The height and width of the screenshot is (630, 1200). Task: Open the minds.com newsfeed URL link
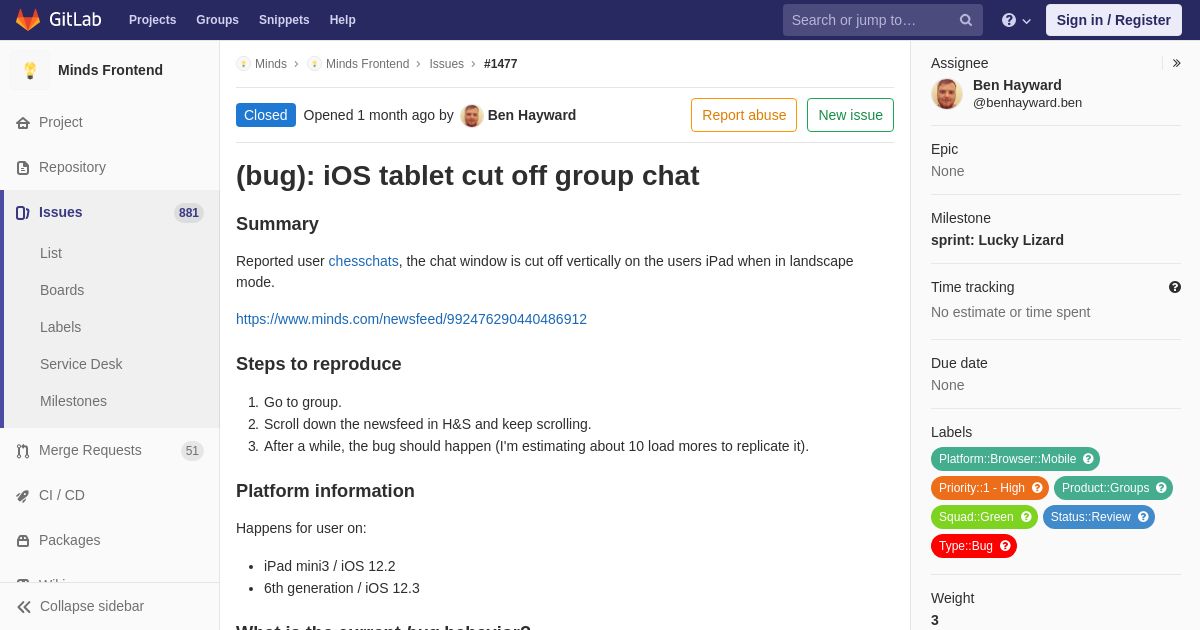(x=411, y=319)
